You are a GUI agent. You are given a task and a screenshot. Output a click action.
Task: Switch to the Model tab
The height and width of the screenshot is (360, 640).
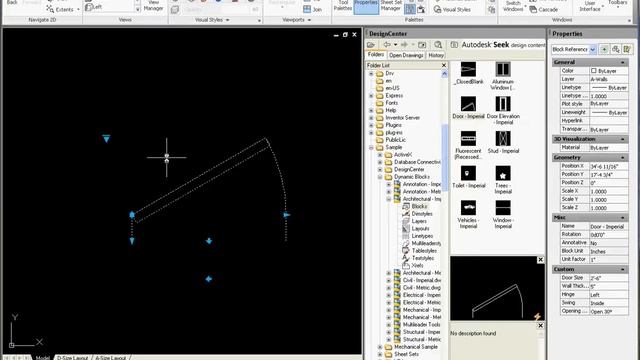coord(42,357)
